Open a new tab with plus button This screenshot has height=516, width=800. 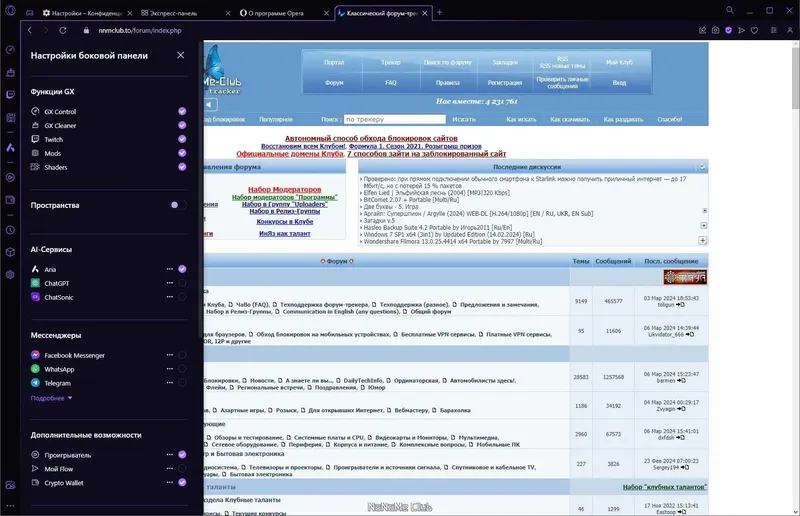(x=440, y=13)
